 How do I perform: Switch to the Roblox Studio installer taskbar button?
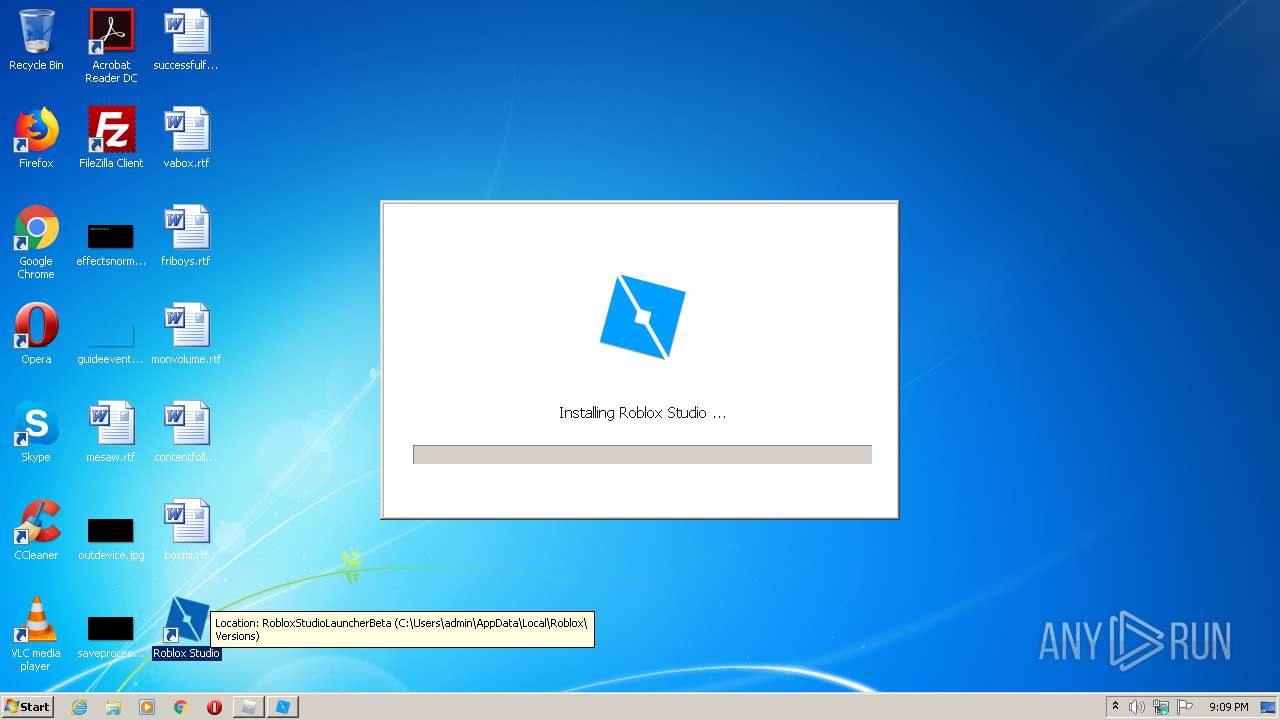pos(282,707)
